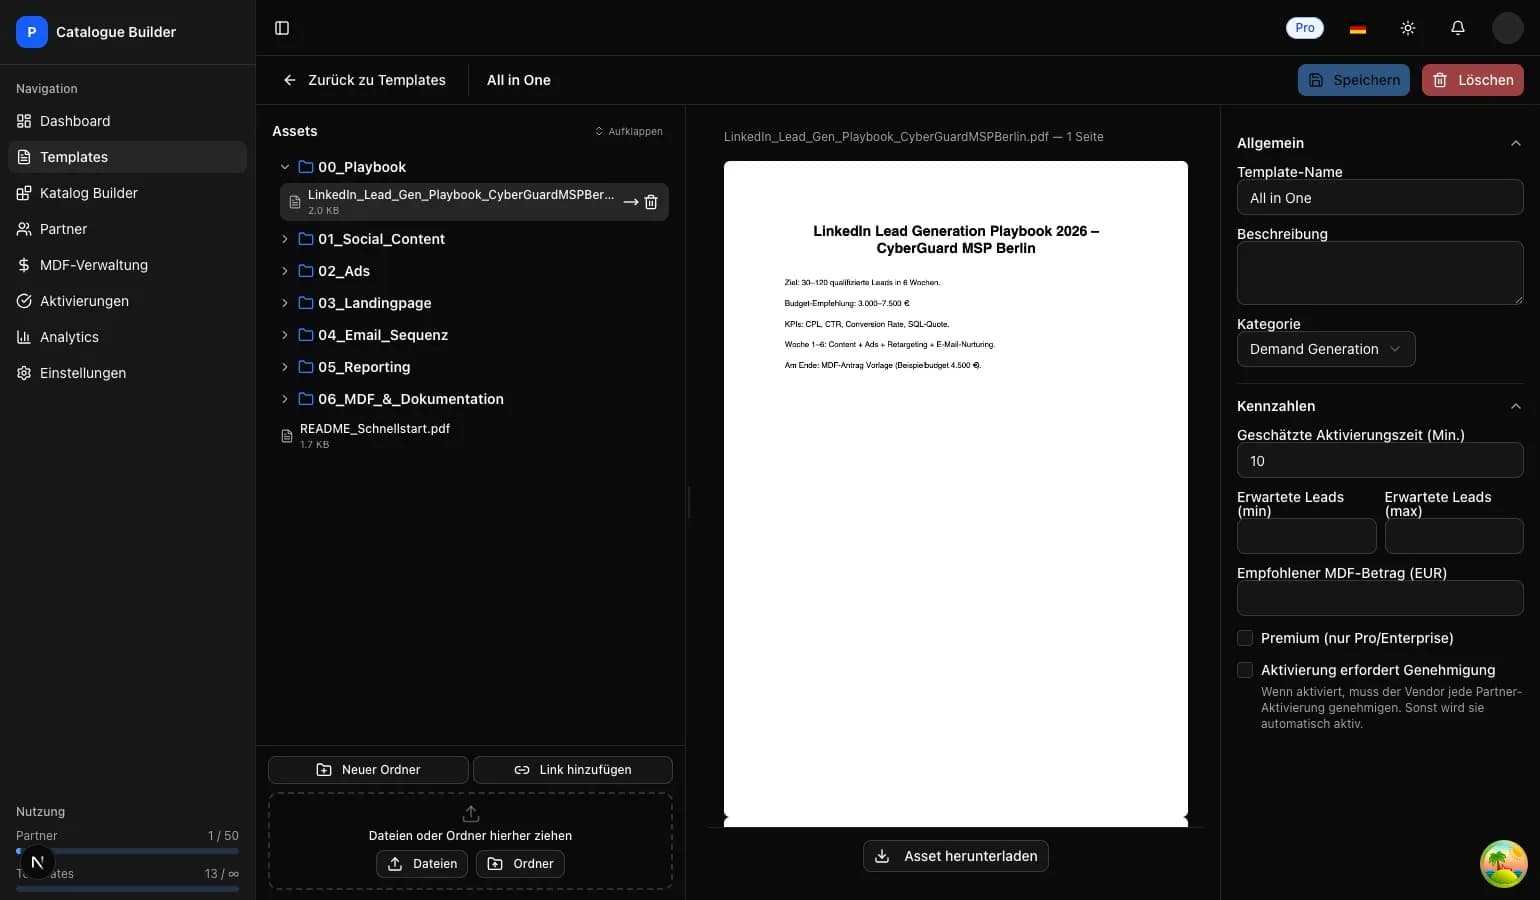Image resolution: width=1540 pixels, height=900 pixels.
Task: Toggle the light mode sun icon
Action: click(x=1408, y=27)
